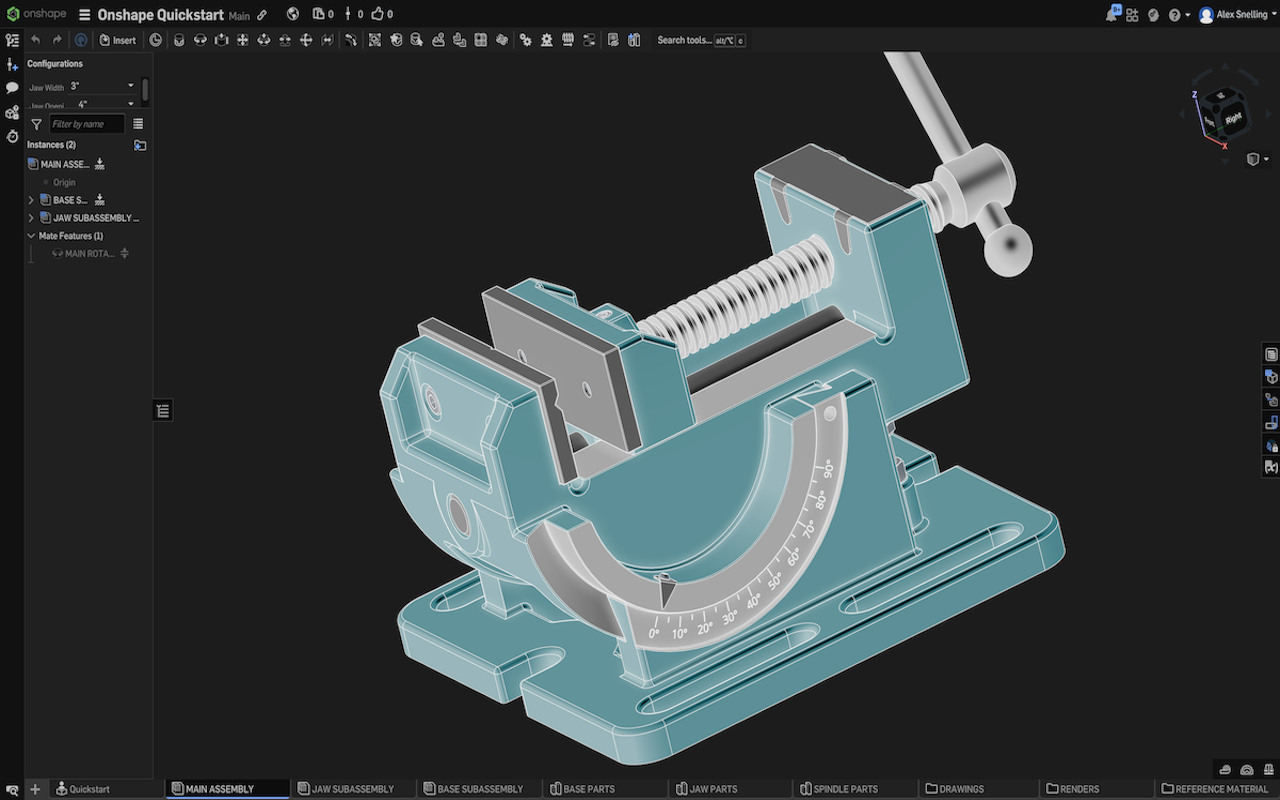Open the view cube display-options dropdown

coord(1258,159)
